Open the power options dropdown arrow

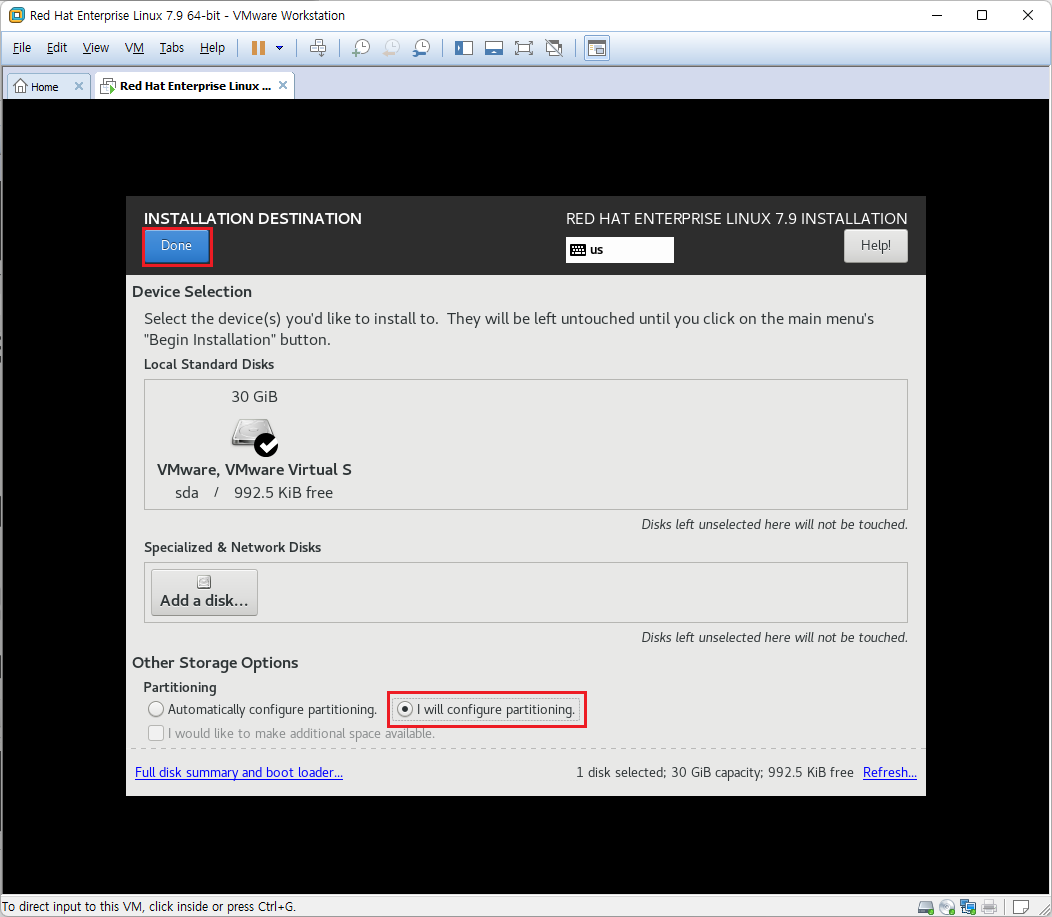pos(280,48)
